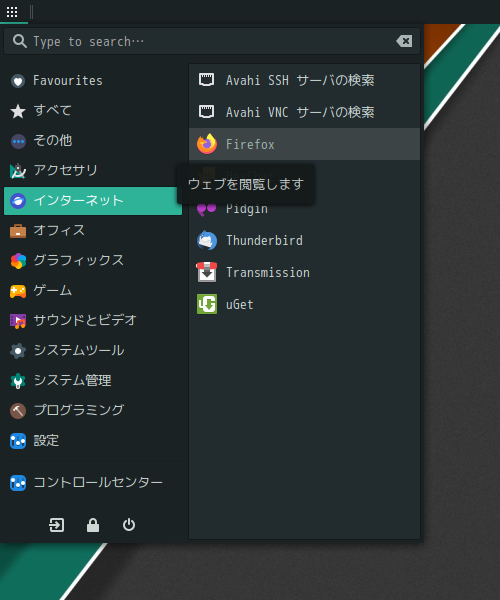Launch Thunderbird mail
This screenshot has width=500, height=600.
tap(305, 240)
